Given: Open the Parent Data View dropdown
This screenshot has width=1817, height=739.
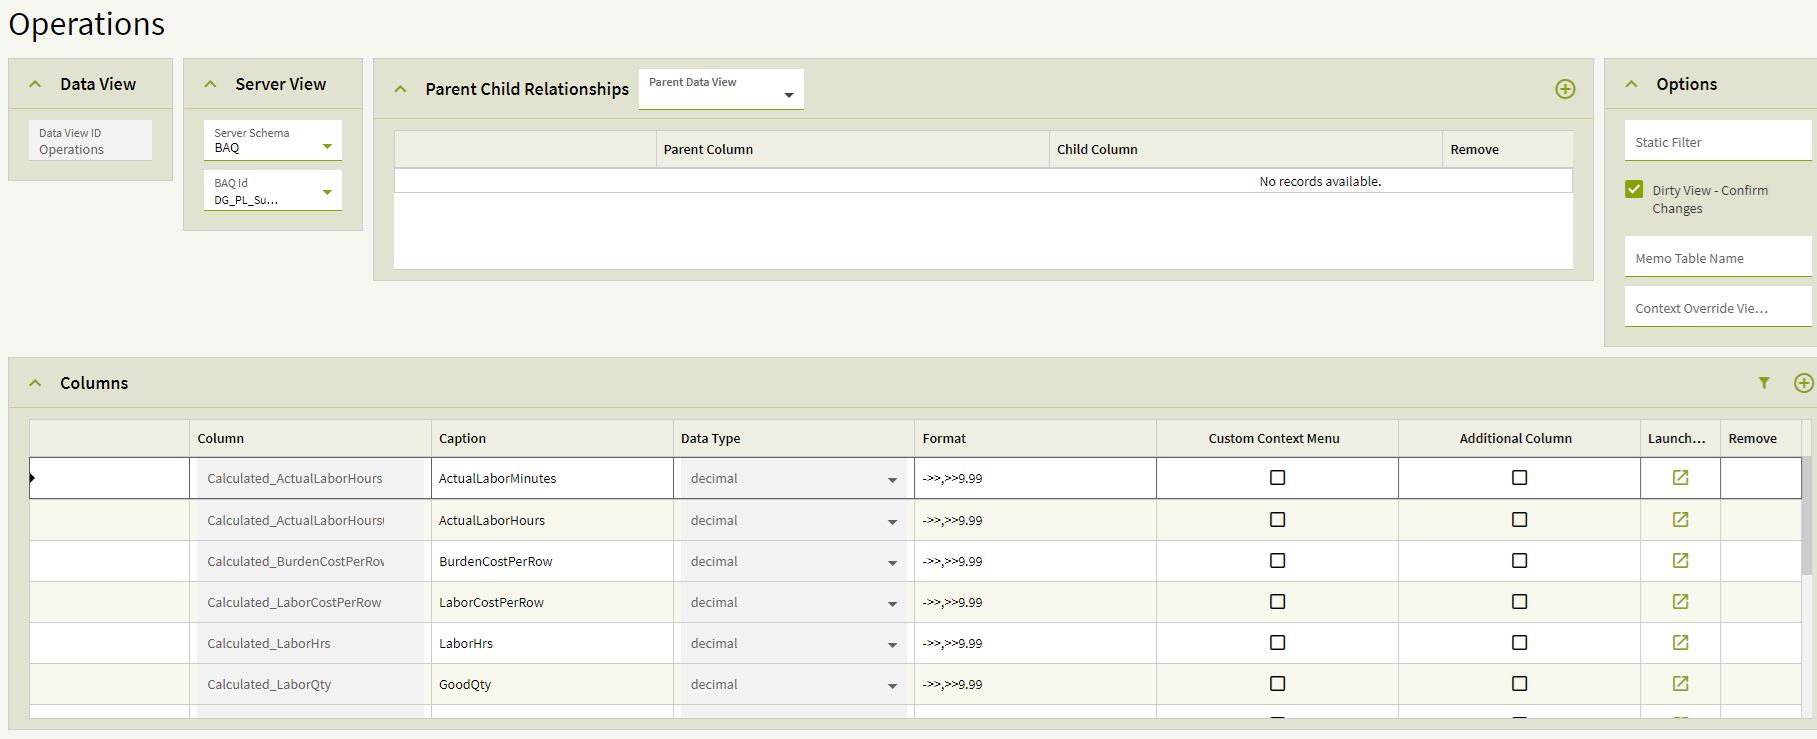Looking at the screenshot, I should 788,95.
